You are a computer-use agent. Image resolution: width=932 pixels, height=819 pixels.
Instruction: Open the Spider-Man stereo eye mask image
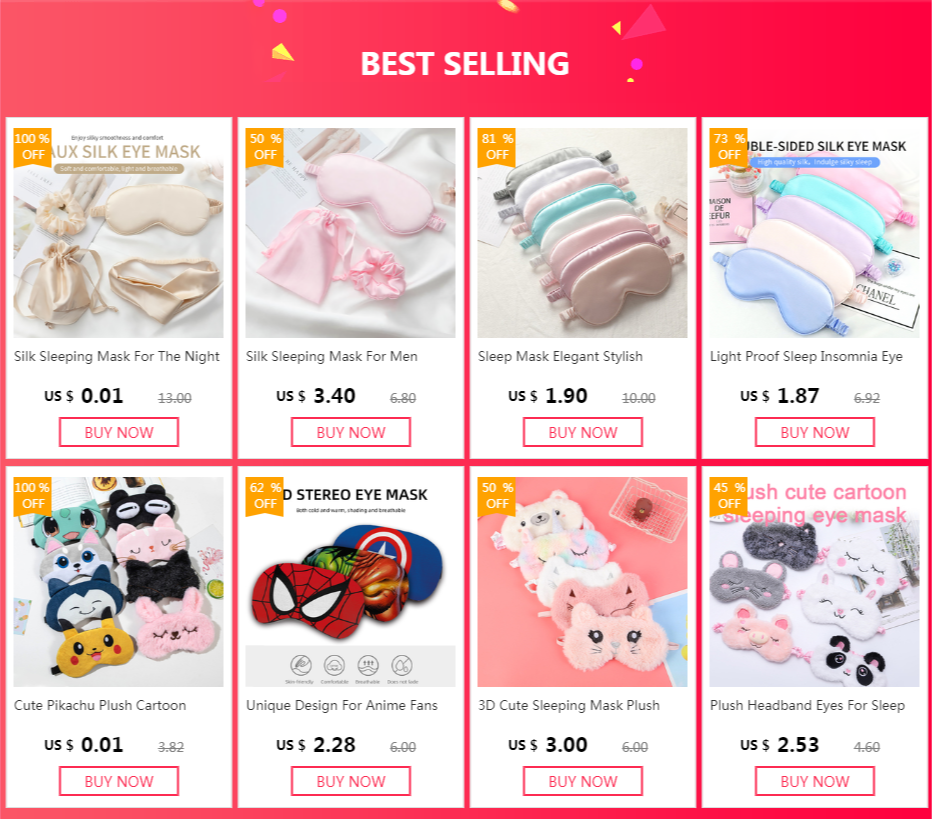coord(351,582)
